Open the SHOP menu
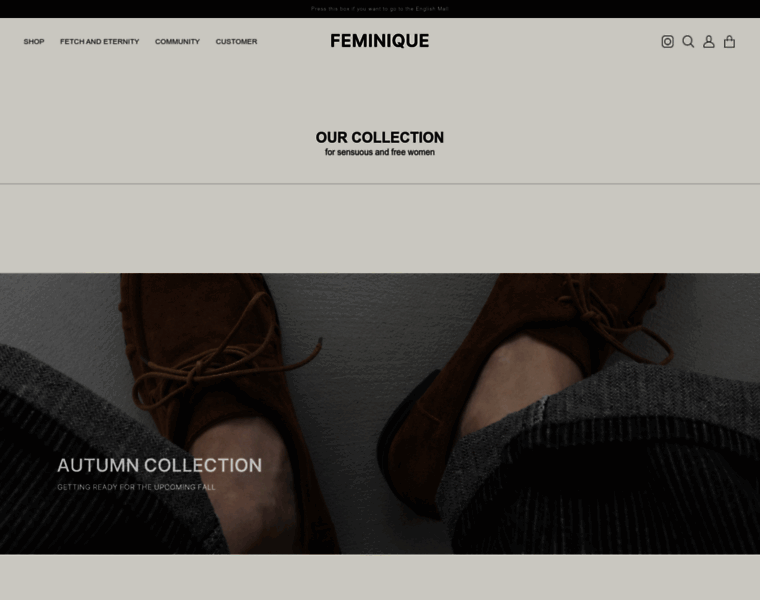This screenshot has width=760, height=600. [x=34, y=42]
